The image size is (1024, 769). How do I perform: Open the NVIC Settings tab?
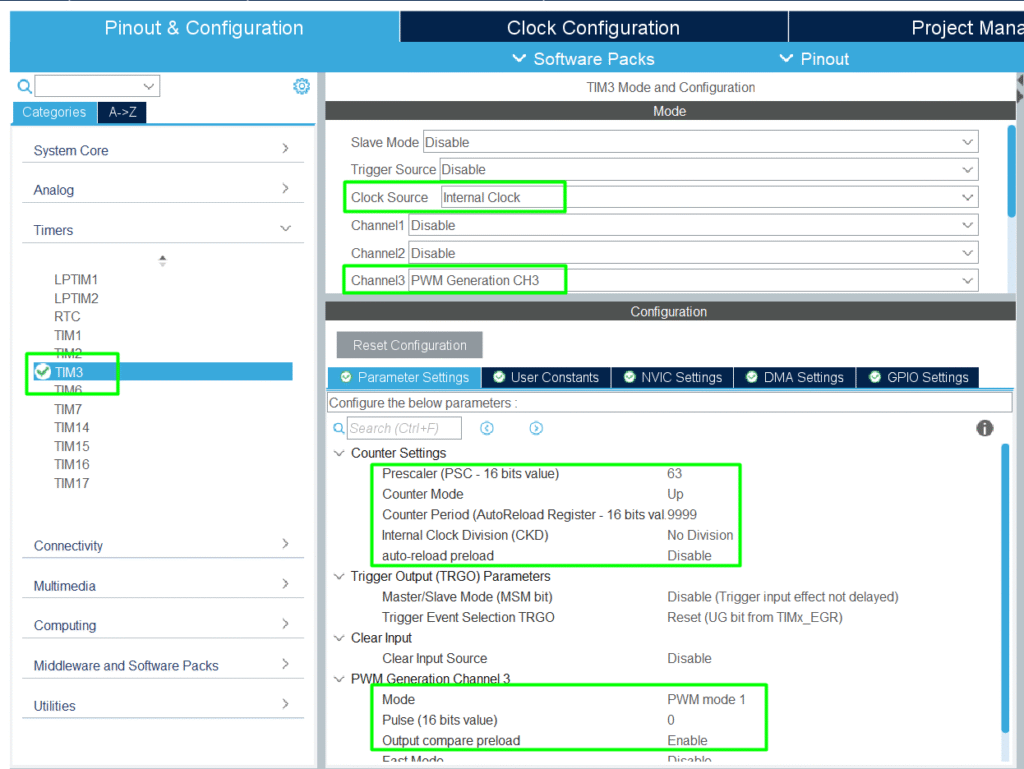point(672,377)
